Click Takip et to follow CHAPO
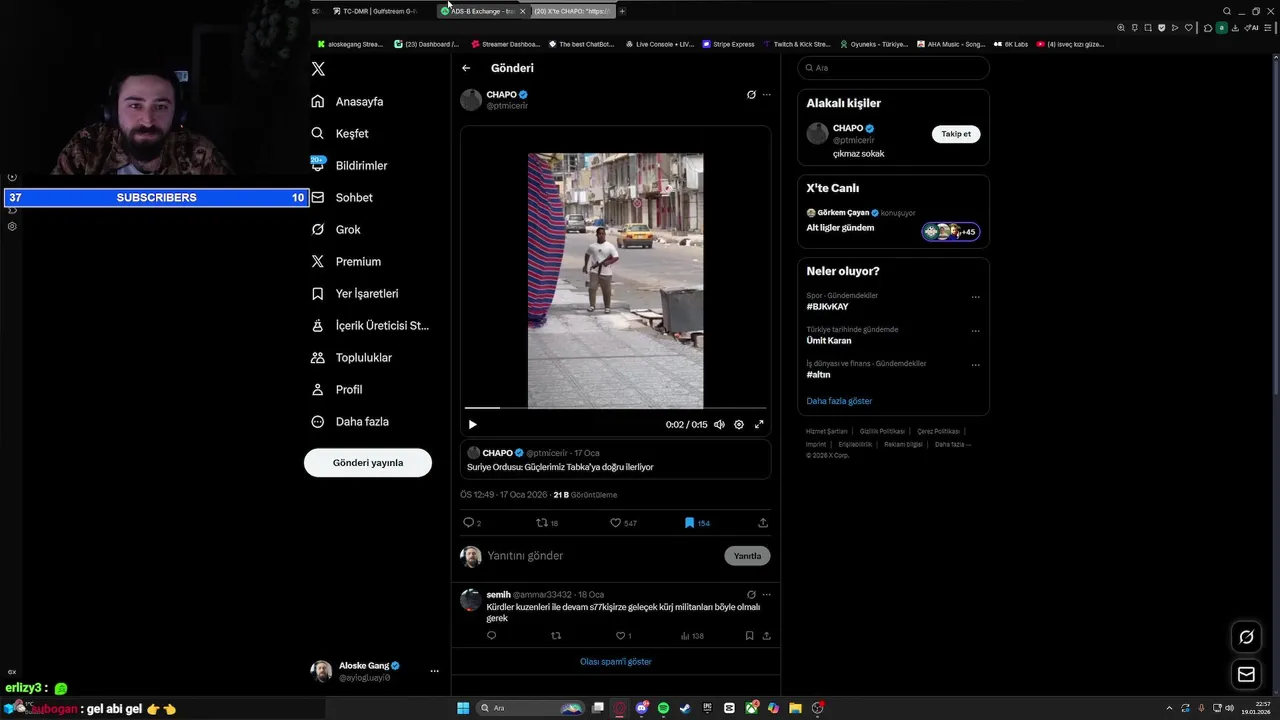Viewport: 1280px width, 720px height. tap(956, 134)
